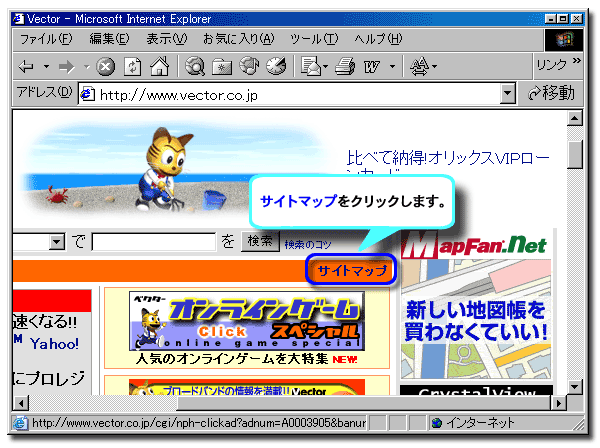The height and width of the screenshot is (448, 600).
Task: Click the 検索 search button
Action: 260,241
